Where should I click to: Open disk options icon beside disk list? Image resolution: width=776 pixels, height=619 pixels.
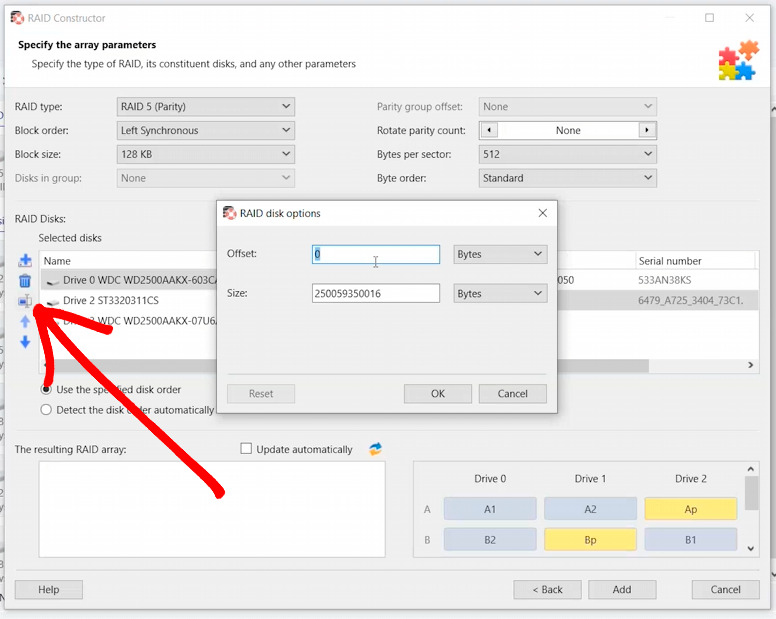25,301
